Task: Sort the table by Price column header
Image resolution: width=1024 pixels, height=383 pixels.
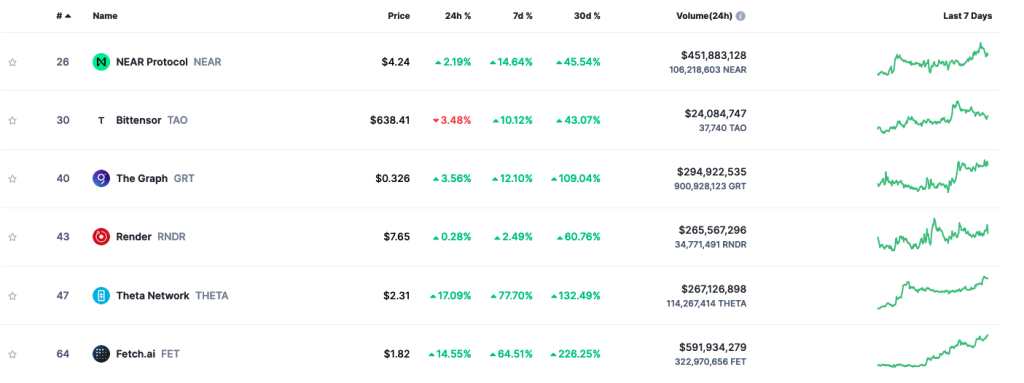Action: [399, 16]
